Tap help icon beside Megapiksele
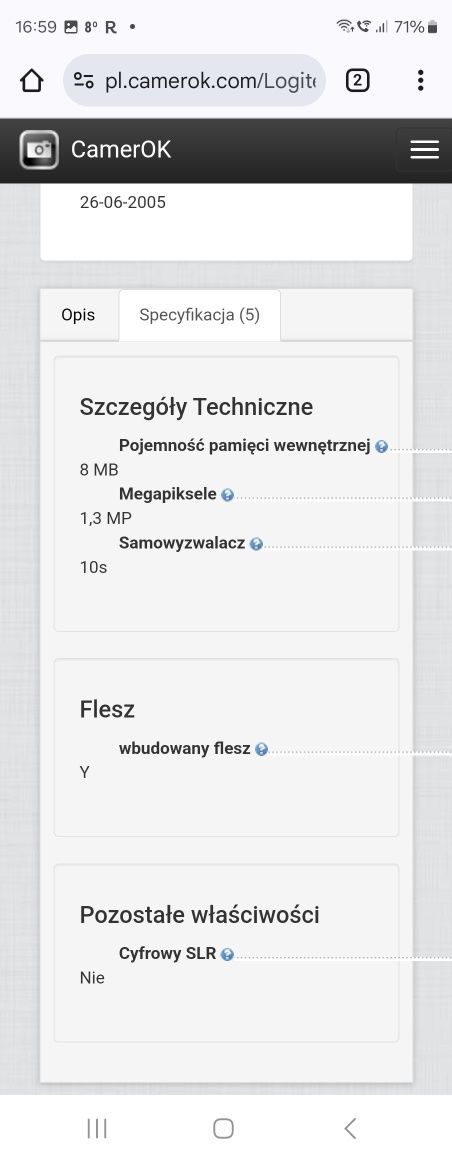Screen dimensions: 452x1158 227,495
